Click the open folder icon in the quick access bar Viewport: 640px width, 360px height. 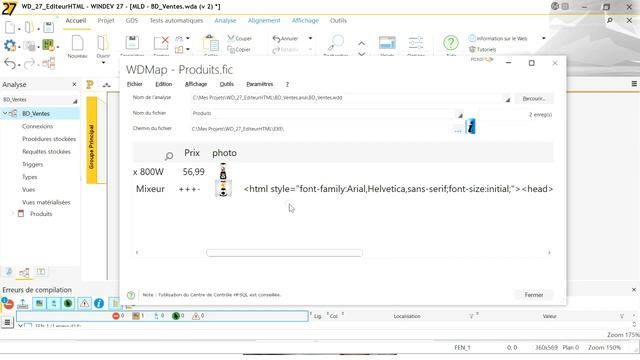(29, 28)
